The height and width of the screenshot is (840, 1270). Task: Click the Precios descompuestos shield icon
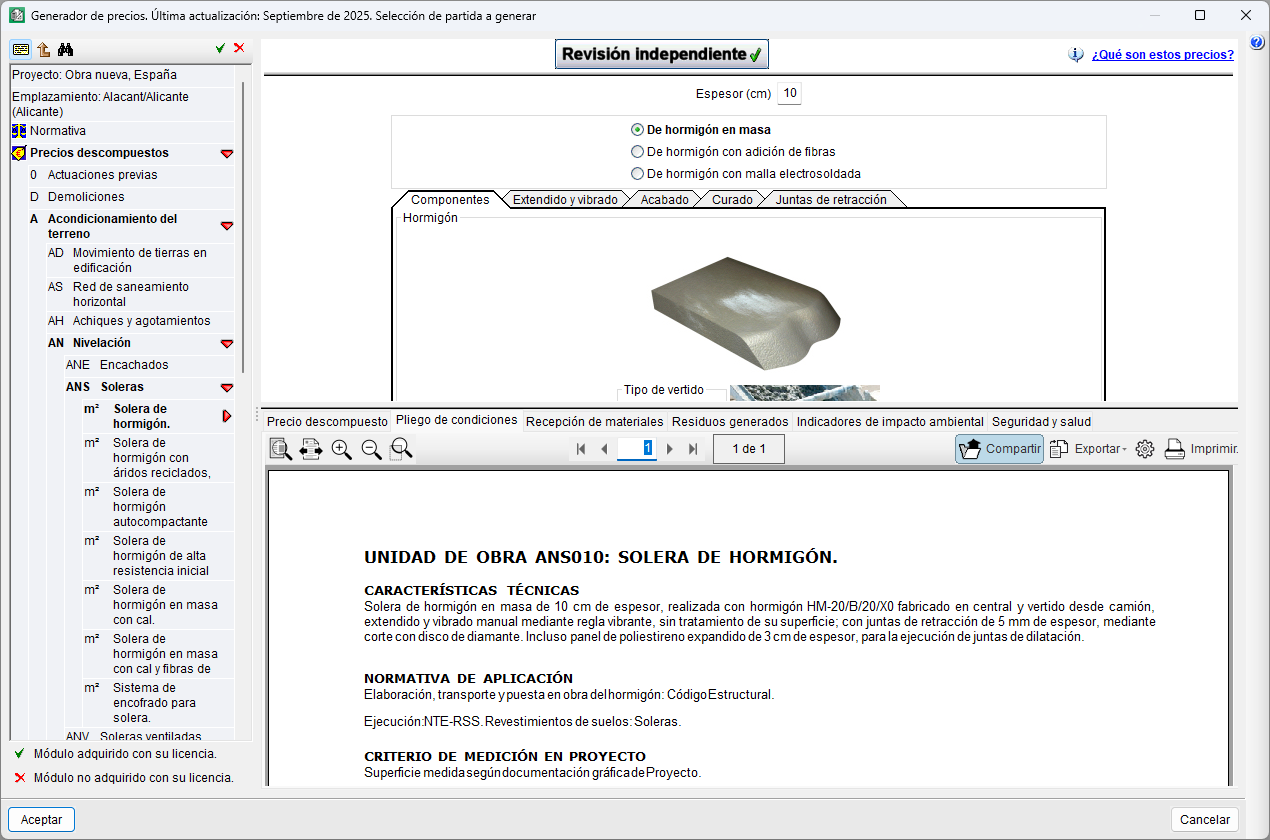(x=19, y=153)
